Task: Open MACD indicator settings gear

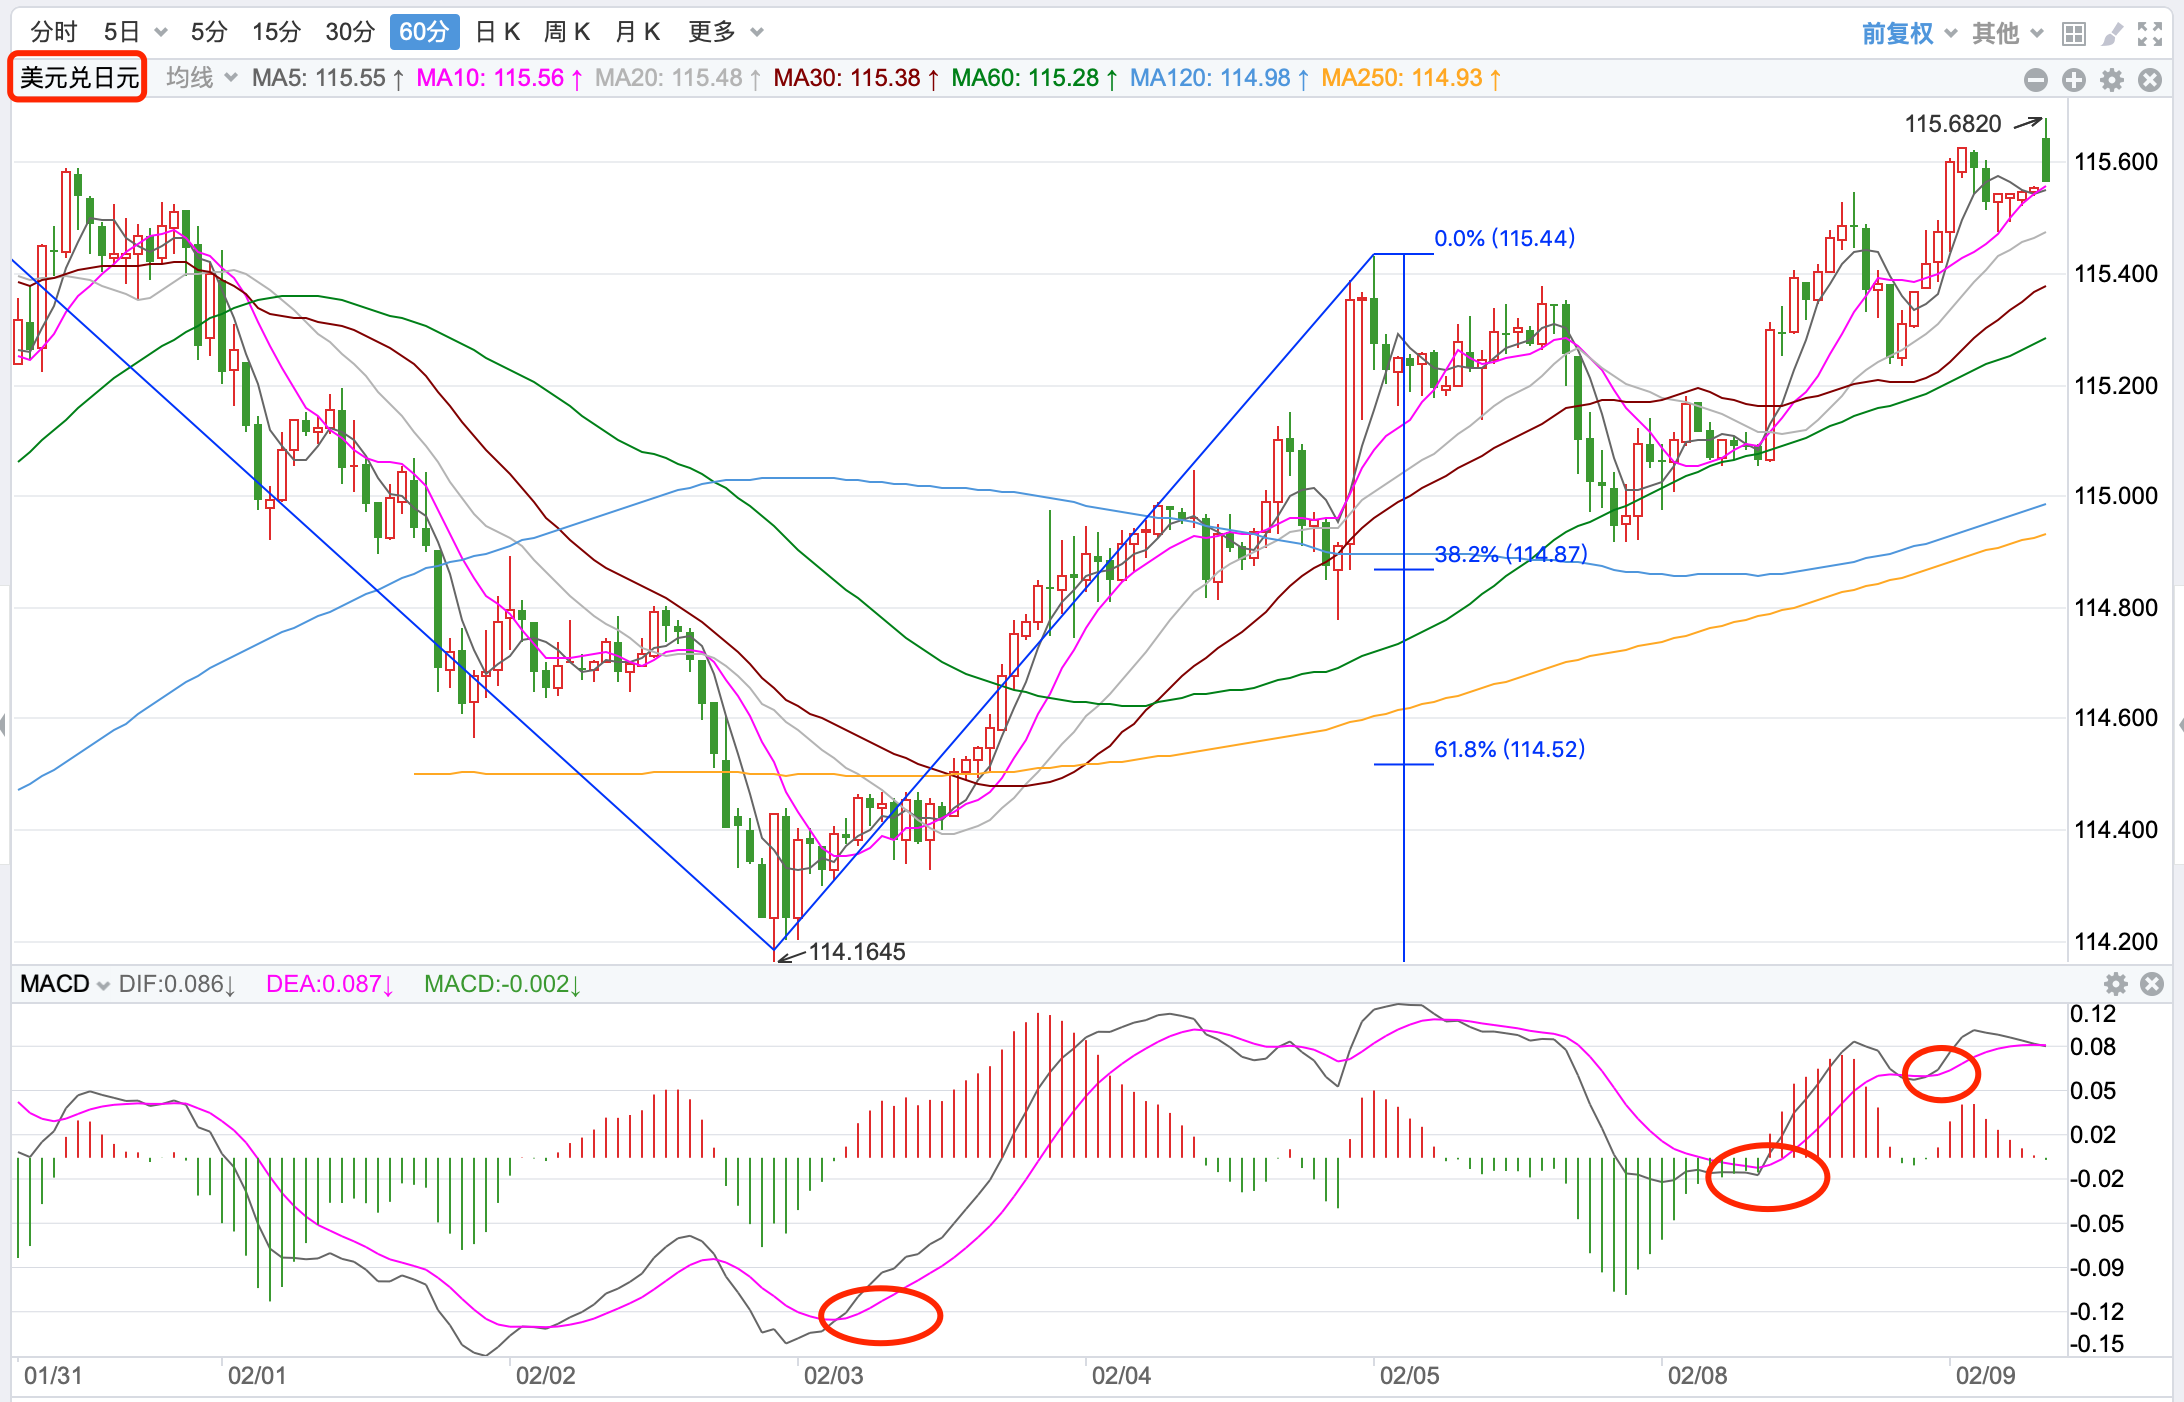Action: [2116, 984]
